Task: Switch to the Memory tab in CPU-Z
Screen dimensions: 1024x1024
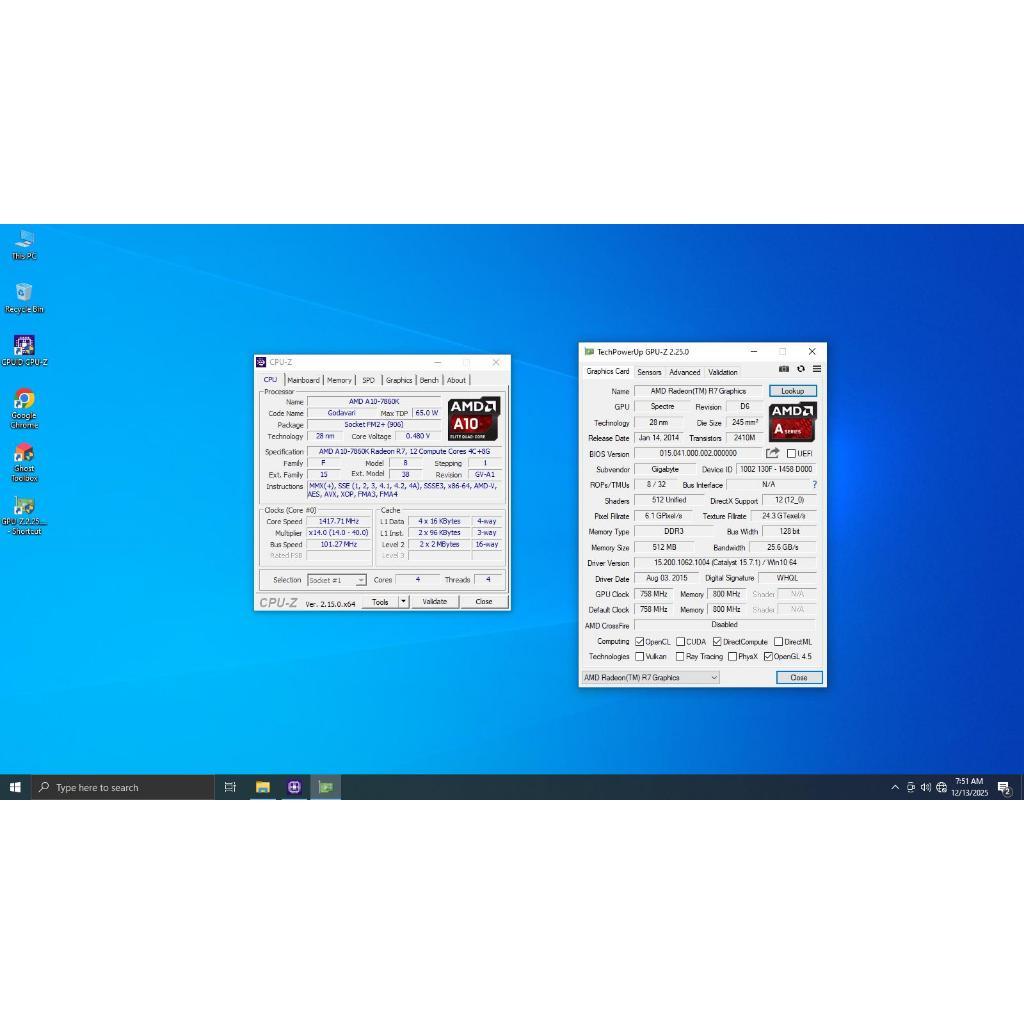Action: tap(339, 380)
